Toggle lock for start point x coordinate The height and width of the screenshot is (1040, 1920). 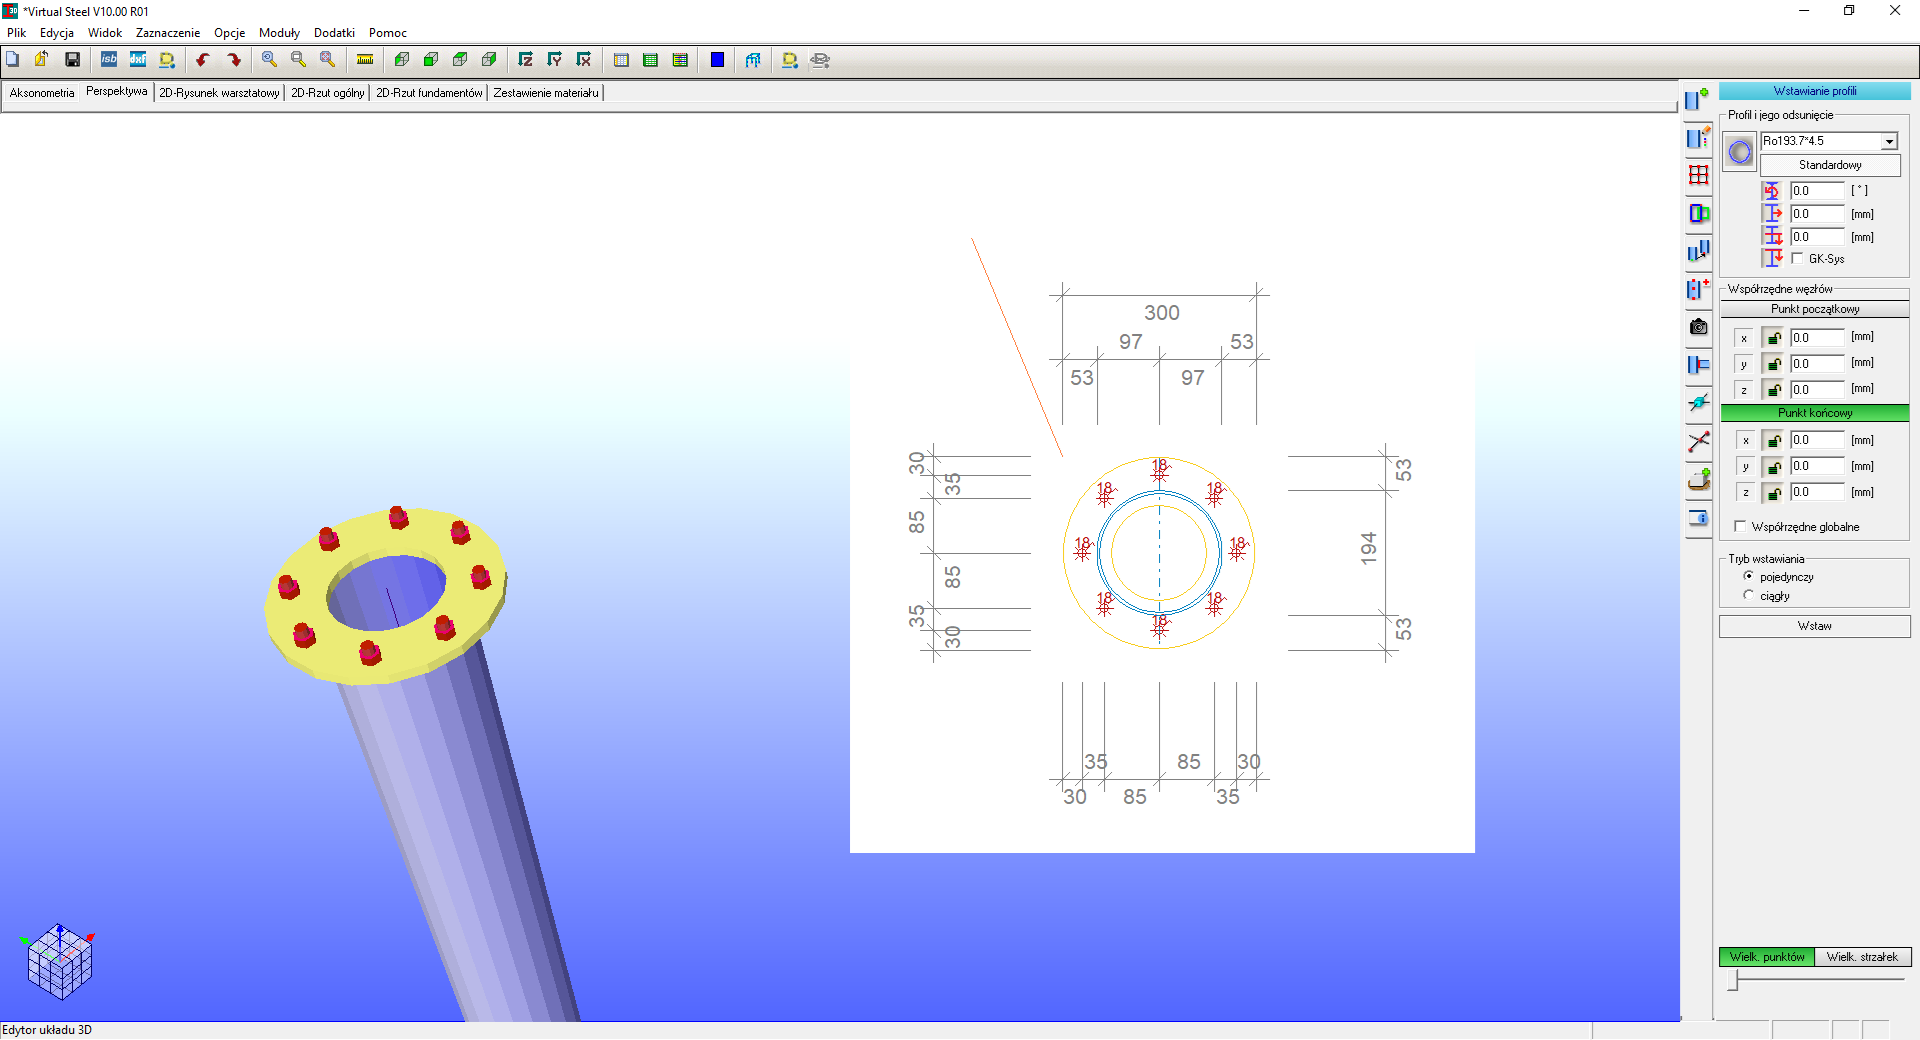(1772, 338)
